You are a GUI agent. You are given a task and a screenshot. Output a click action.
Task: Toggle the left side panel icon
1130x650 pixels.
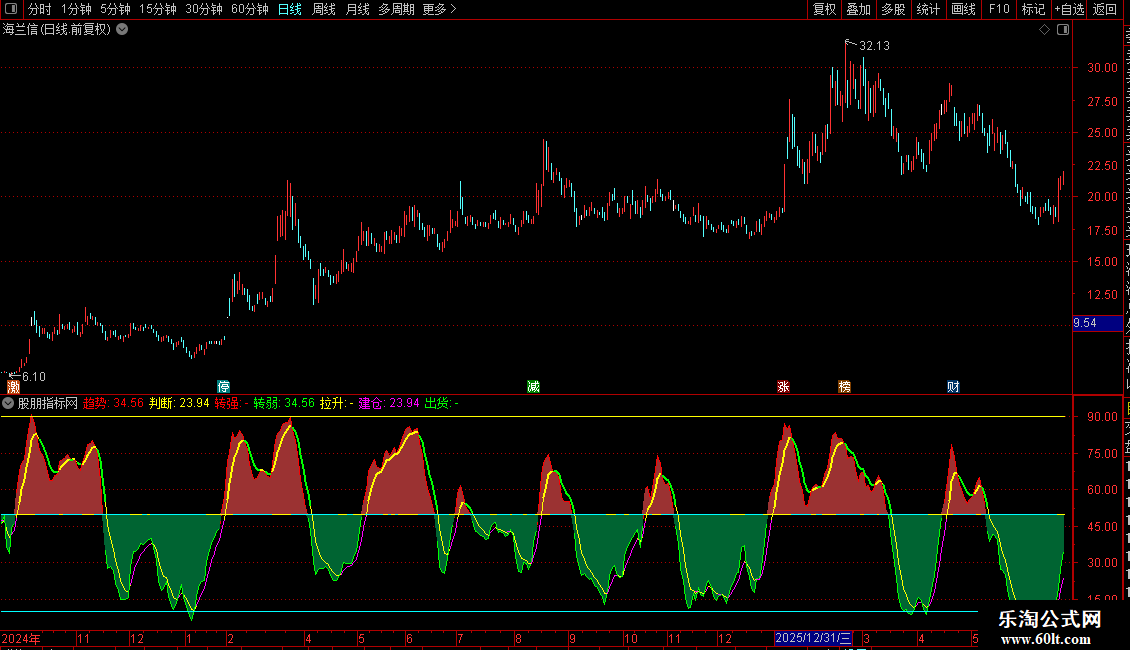click(11, 9)
